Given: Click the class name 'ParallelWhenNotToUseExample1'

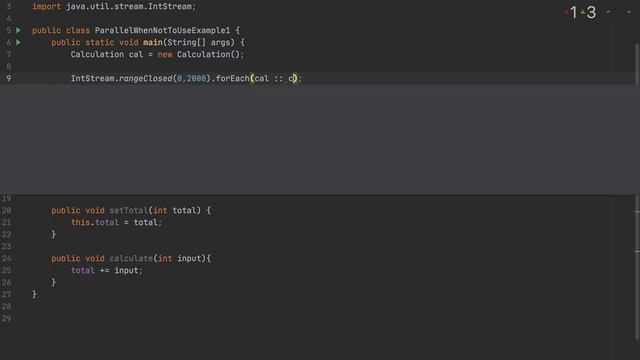Looking at the screenshot, I should [162, 30].
